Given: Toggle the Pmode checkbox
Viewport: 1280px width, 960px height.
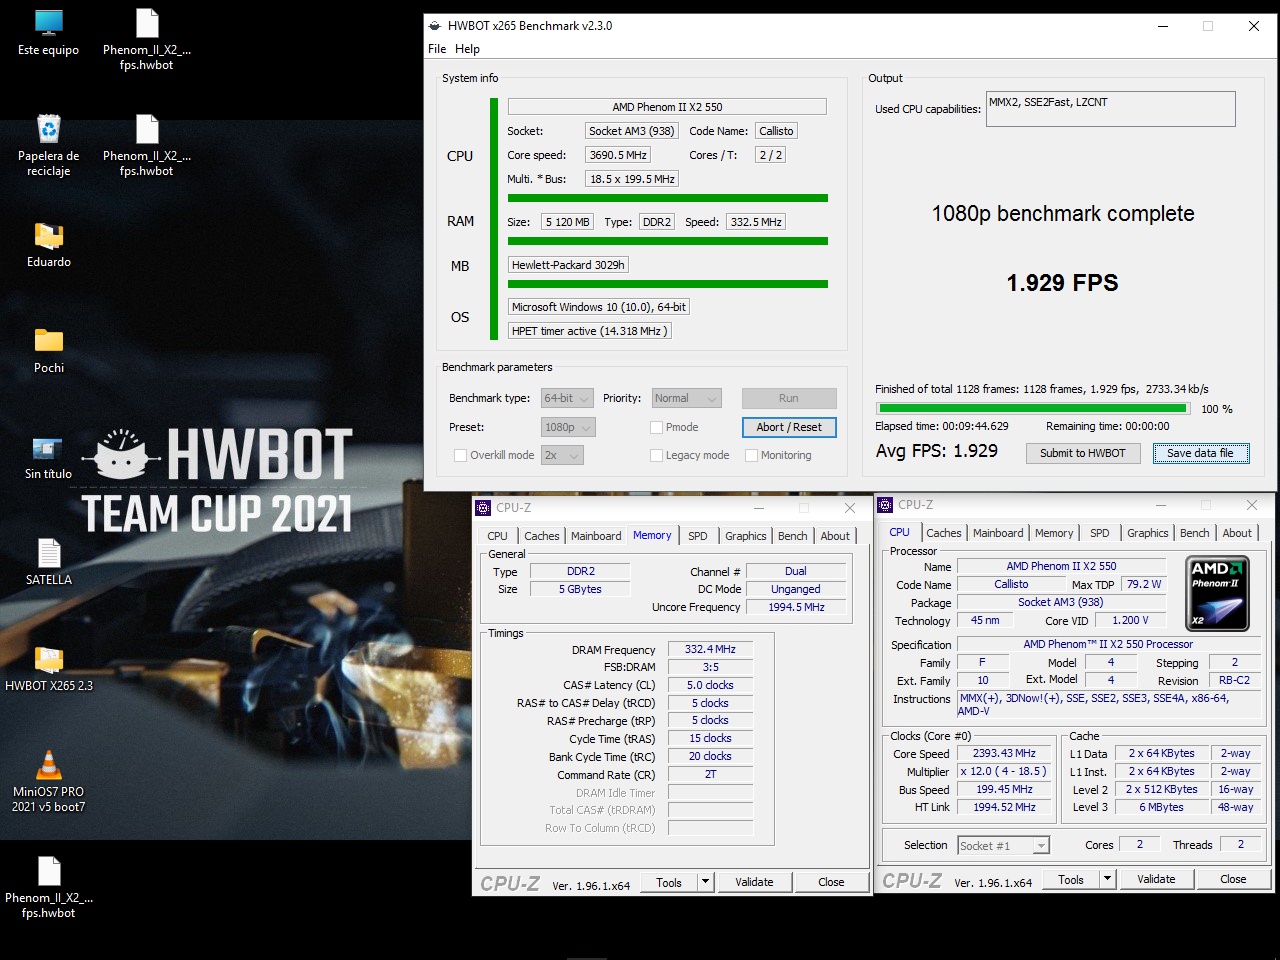Looking at the screenshot, I should coord(656,427).
